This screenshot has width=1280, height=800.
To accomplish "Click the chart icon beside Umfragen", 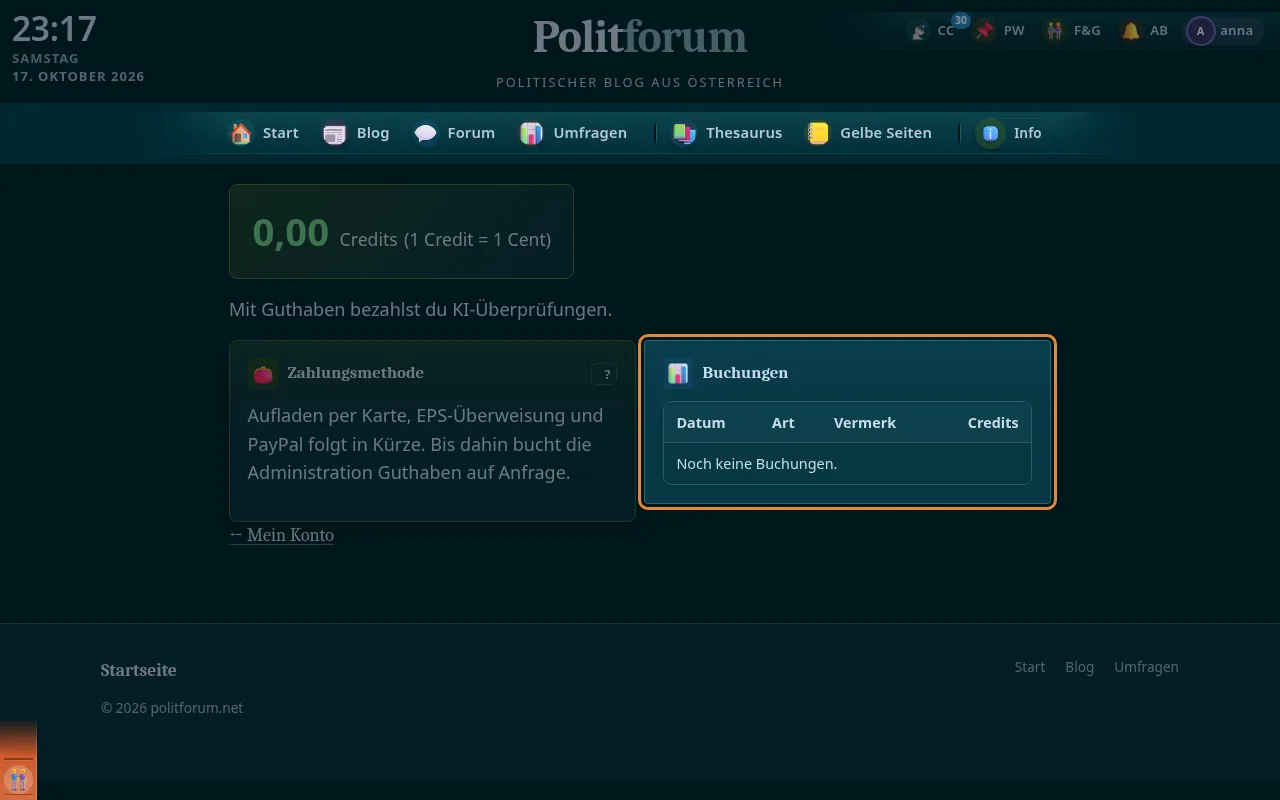I will coord(532,133).
